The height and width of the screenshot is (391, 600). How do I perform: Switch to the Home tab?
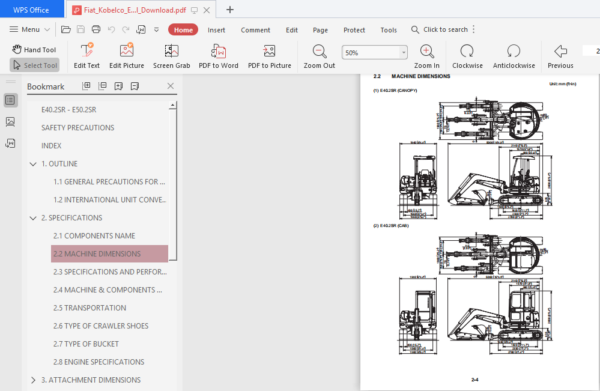click(x=183, y=30)
